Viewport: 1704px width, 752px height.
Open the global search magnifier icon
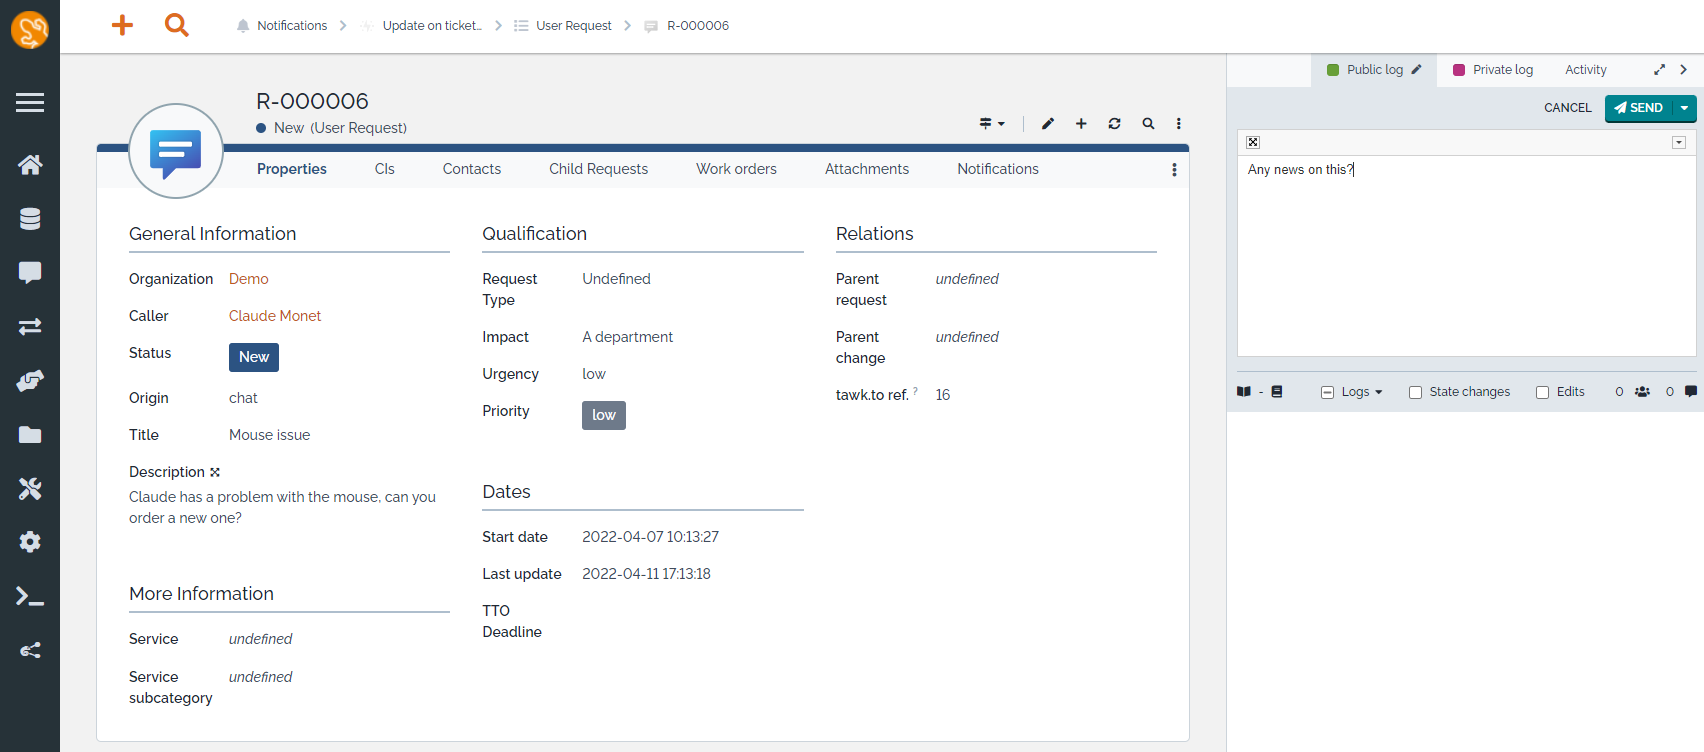pyautogui.click(x=177, y=25)
